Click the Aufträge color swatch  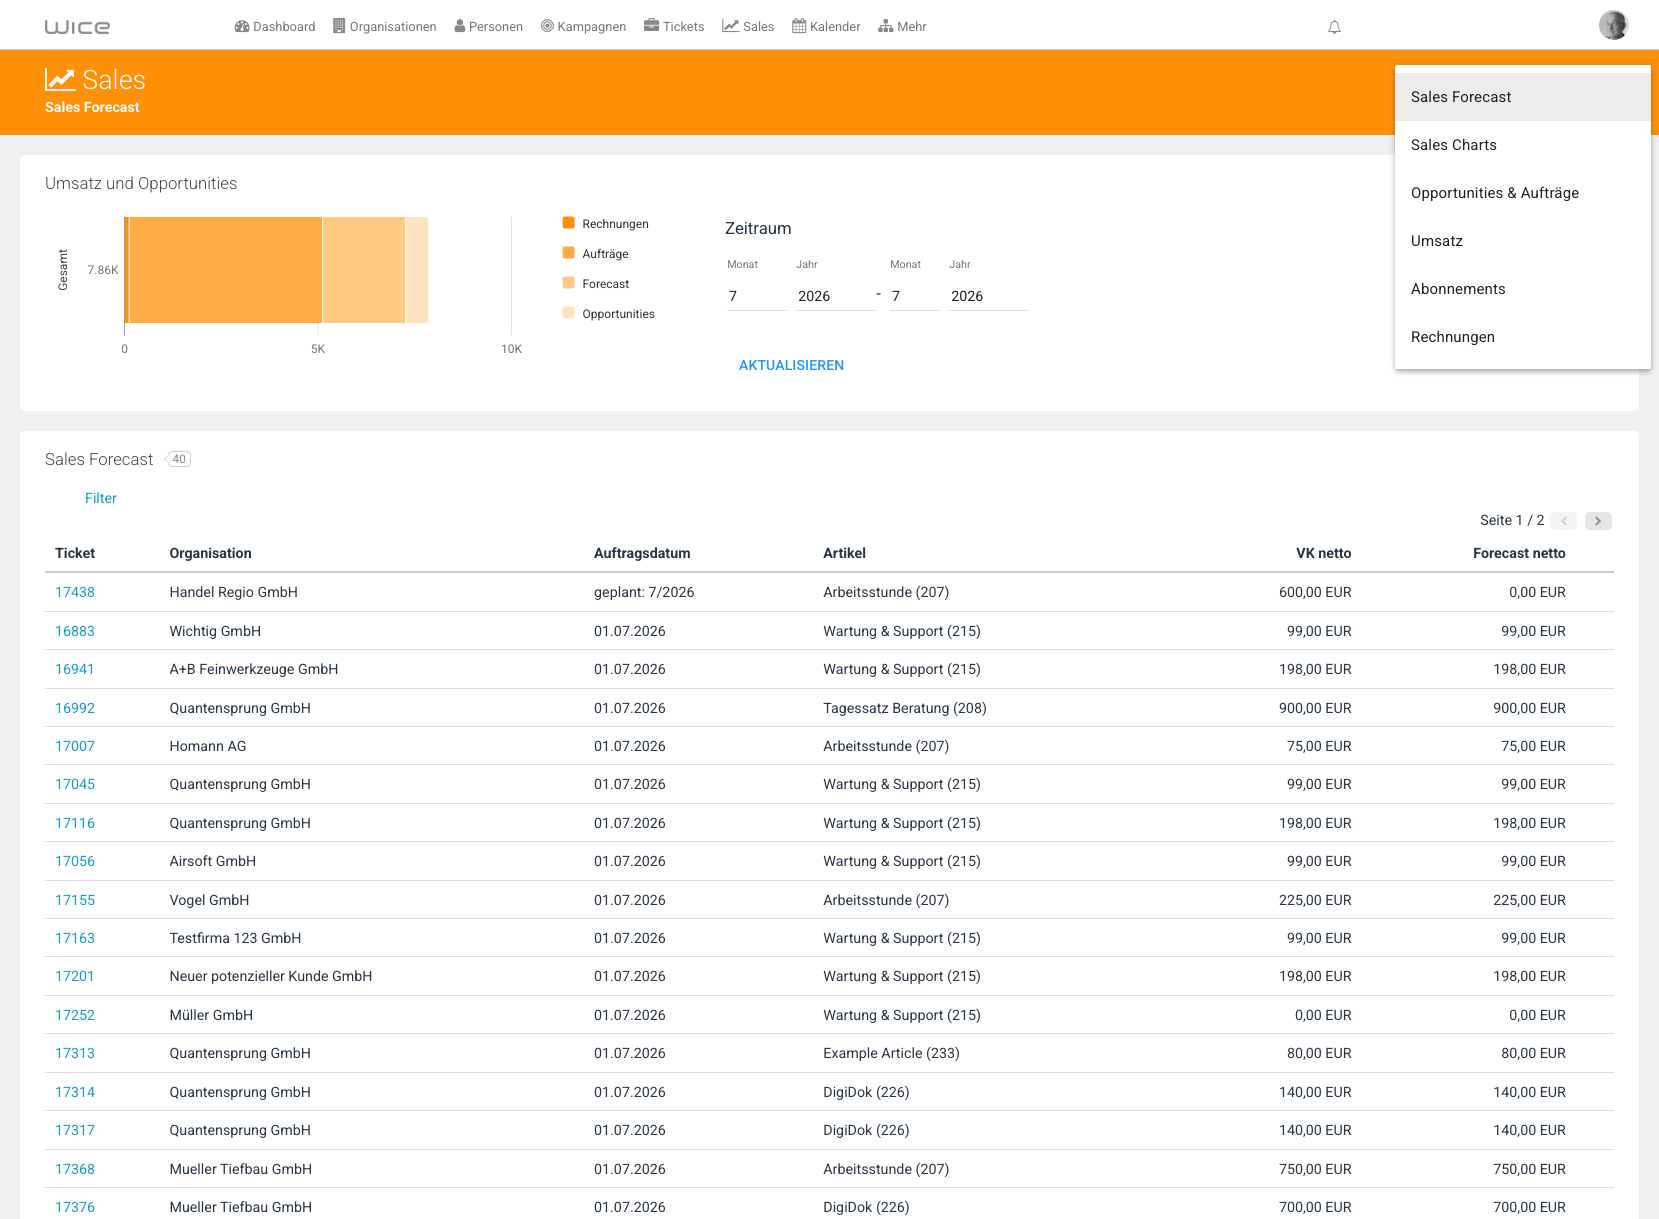coord(568,253)
